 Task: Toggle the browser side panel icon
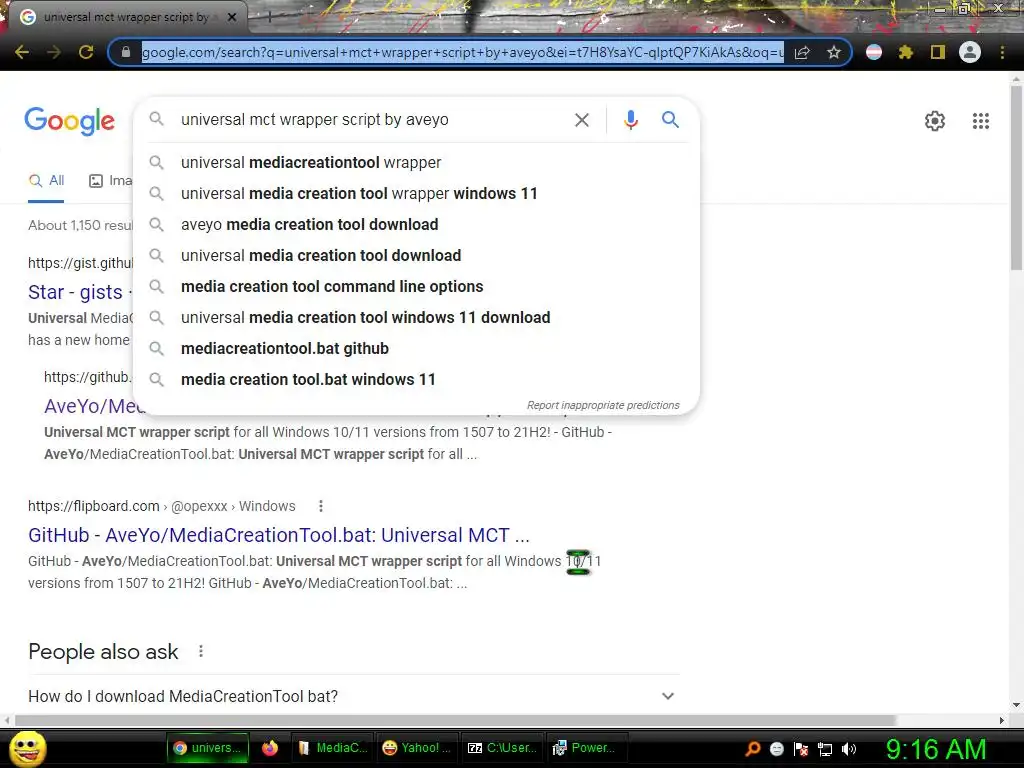937,52
